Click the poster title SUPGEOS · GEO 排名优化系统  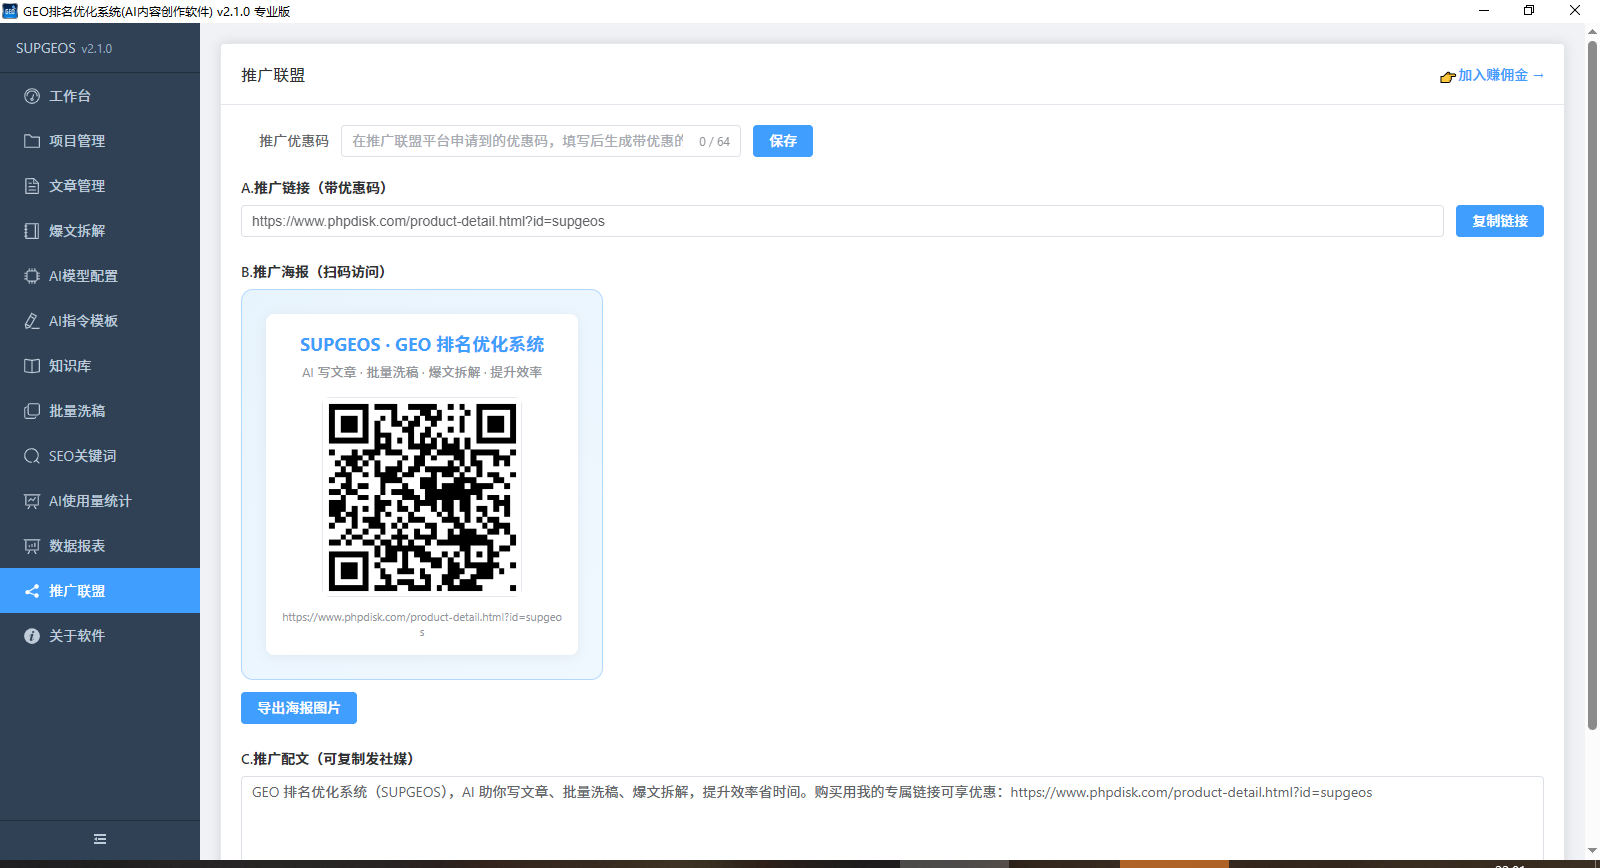pyautogui.click(x=422, y=345)
